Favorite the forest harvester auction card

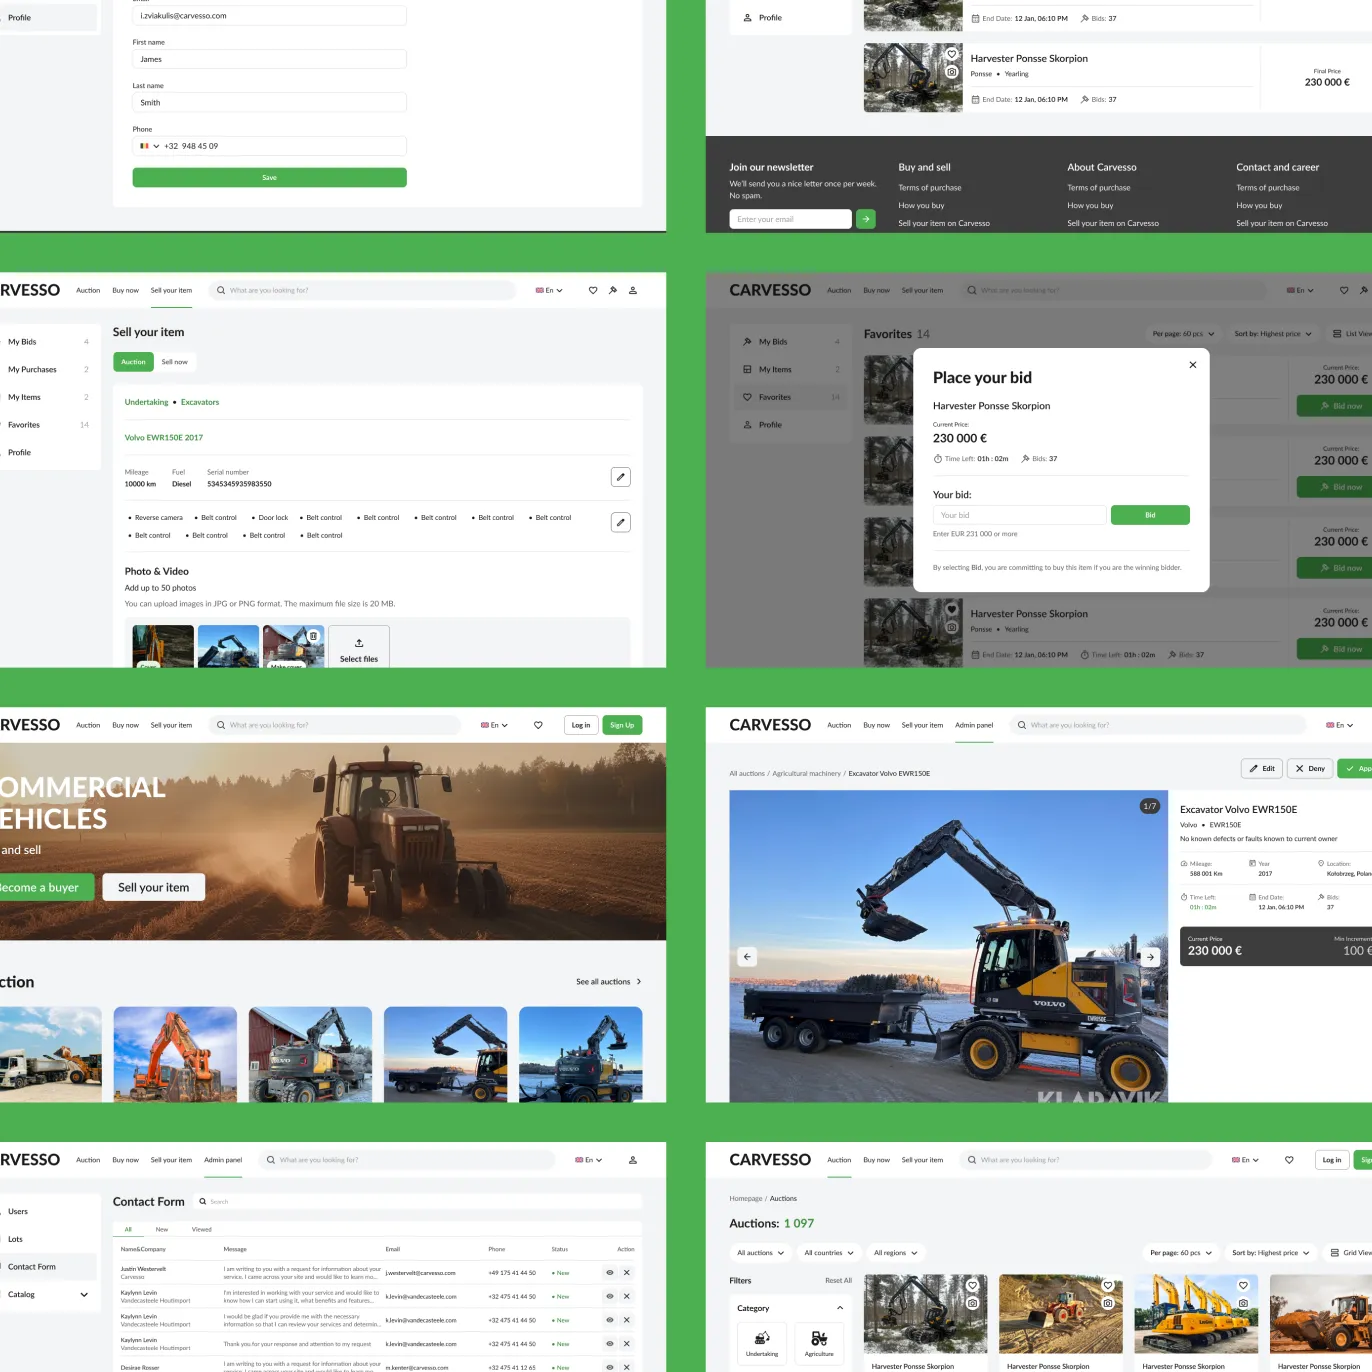972,1285
